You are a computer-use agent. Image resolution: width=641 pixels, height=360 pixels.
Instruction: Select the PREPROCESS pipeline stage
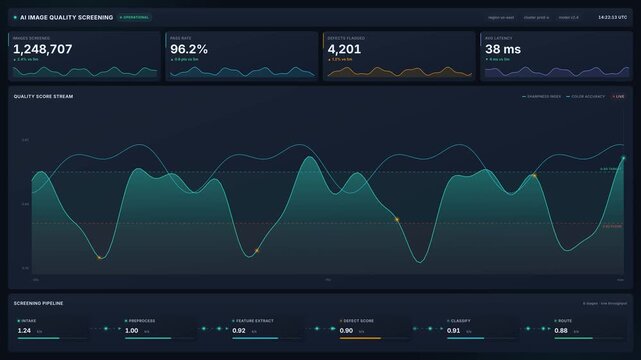pos(159,329)
